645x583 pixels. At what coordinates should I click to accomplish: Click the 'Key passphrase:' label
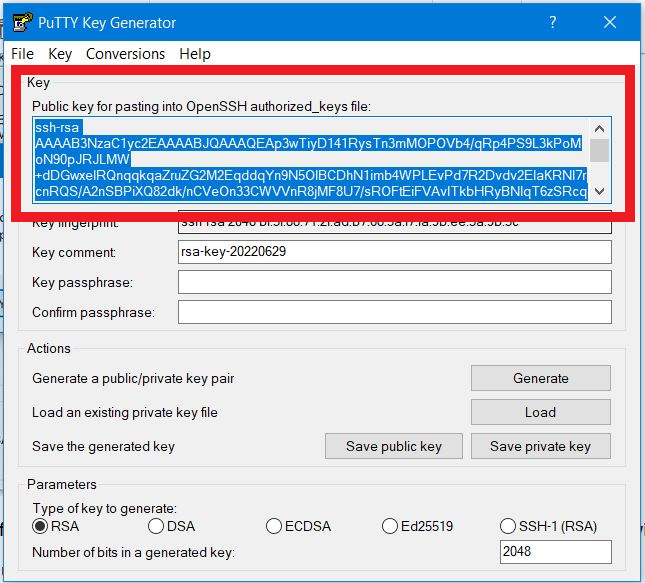click(82, 283)
